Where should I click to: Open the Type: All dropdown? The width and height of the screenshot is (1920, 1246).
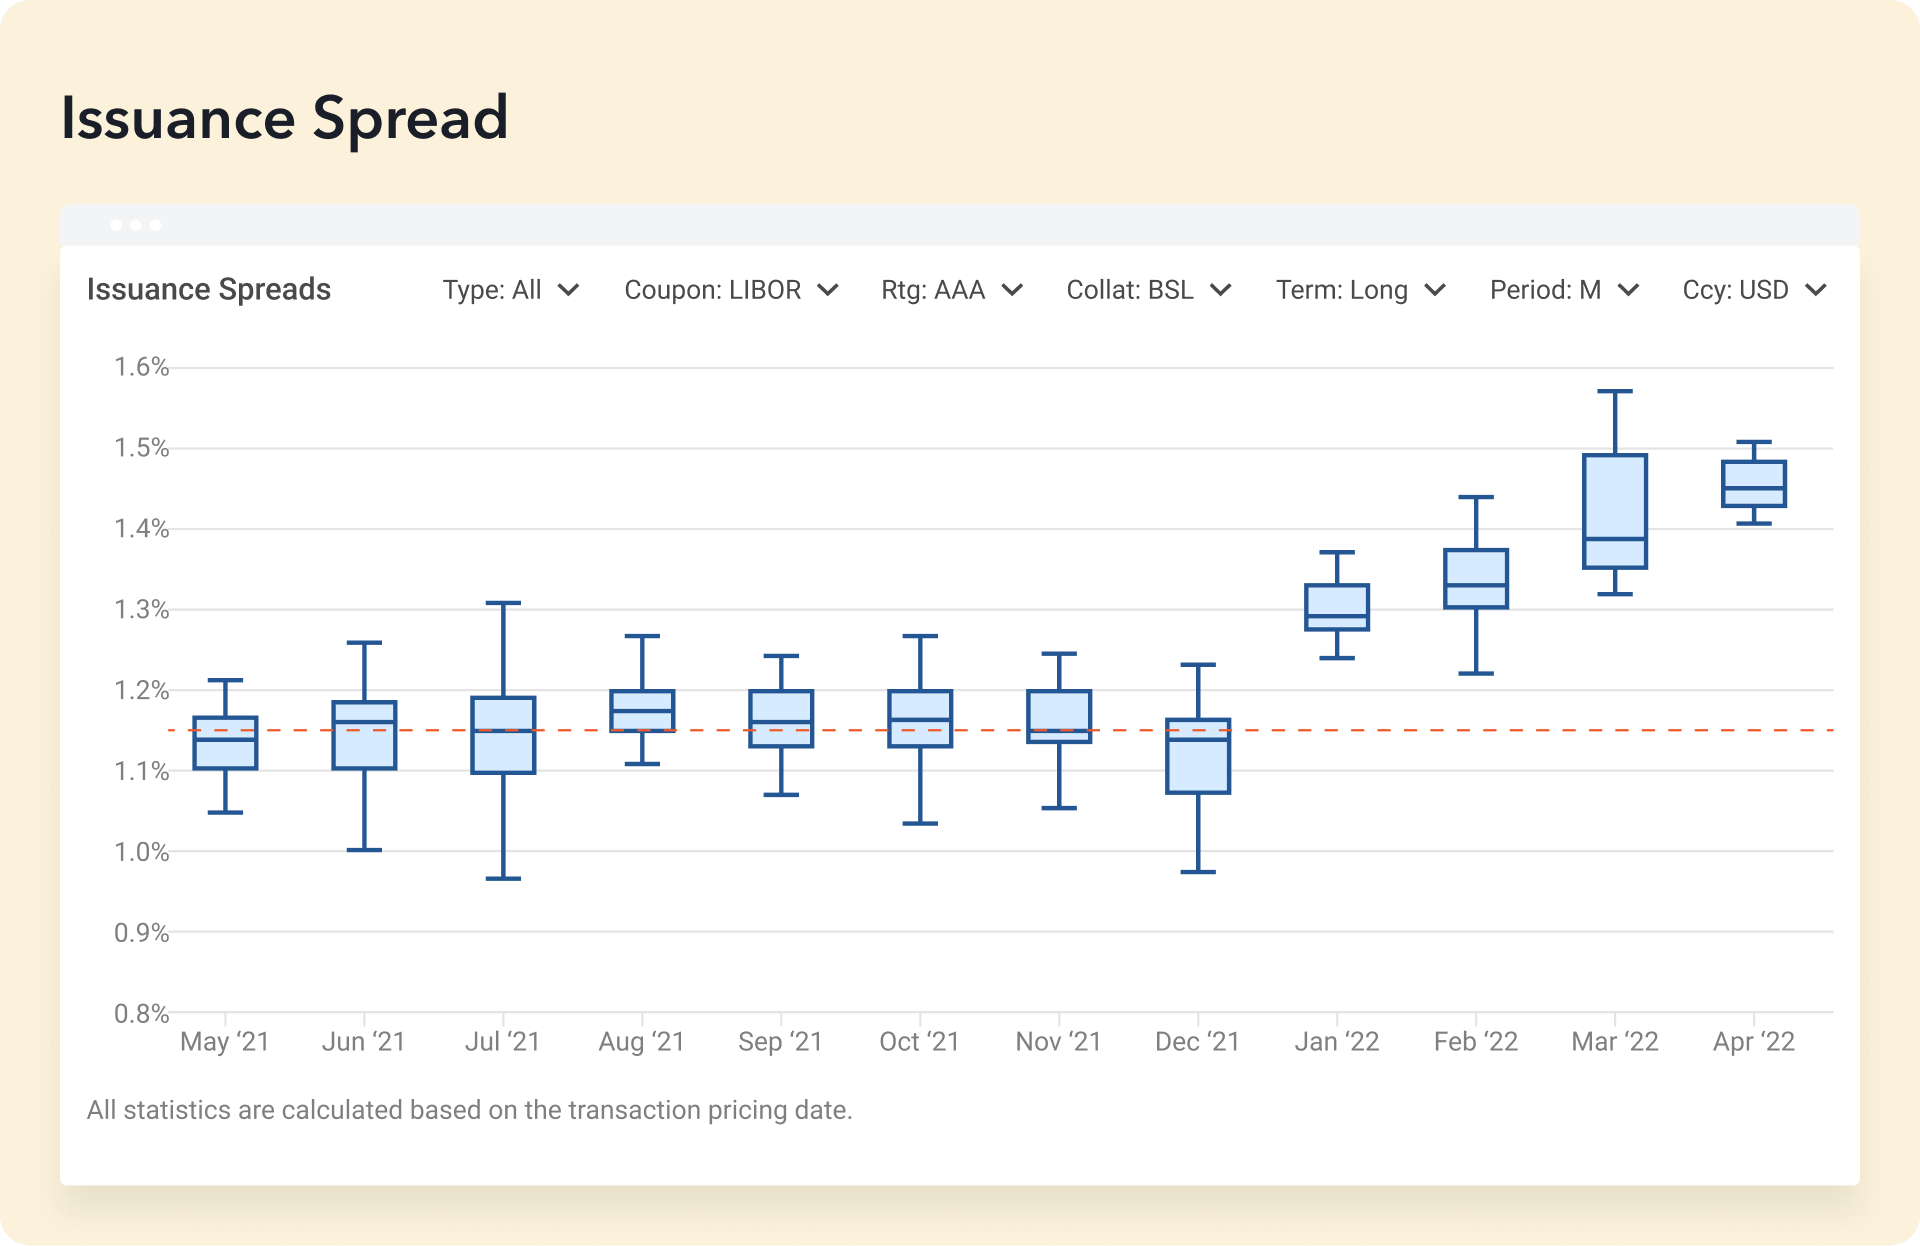510,290
